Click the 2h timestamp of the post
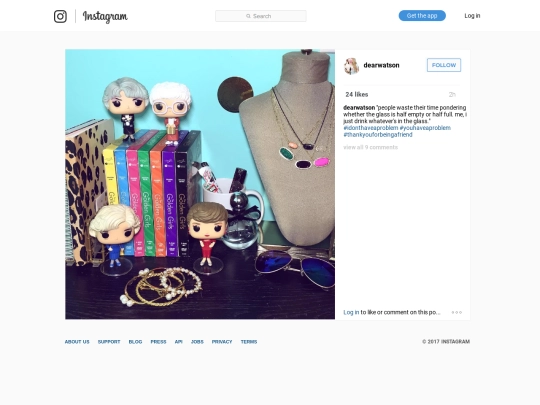This screenshot has width=540, height=405. 452,94
